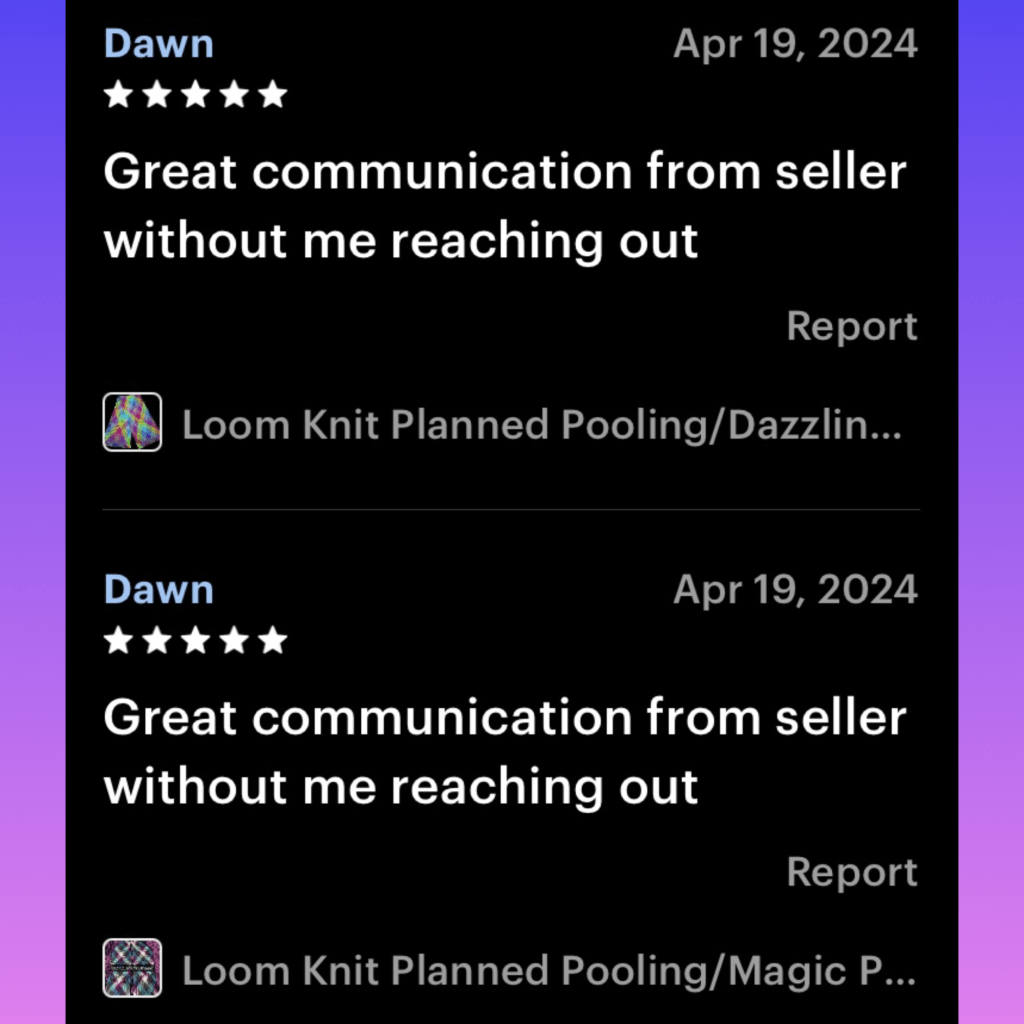Click the second star in the top review
The height and width of the screenshot is (1024, 1024).
pos(157,95)
